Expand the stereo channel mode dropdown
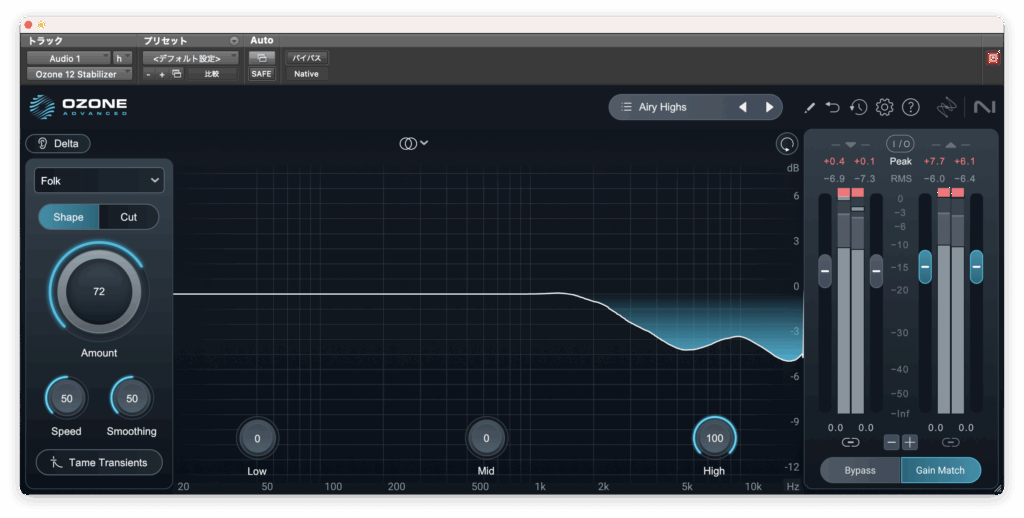1024x518 pixels. 413,143
